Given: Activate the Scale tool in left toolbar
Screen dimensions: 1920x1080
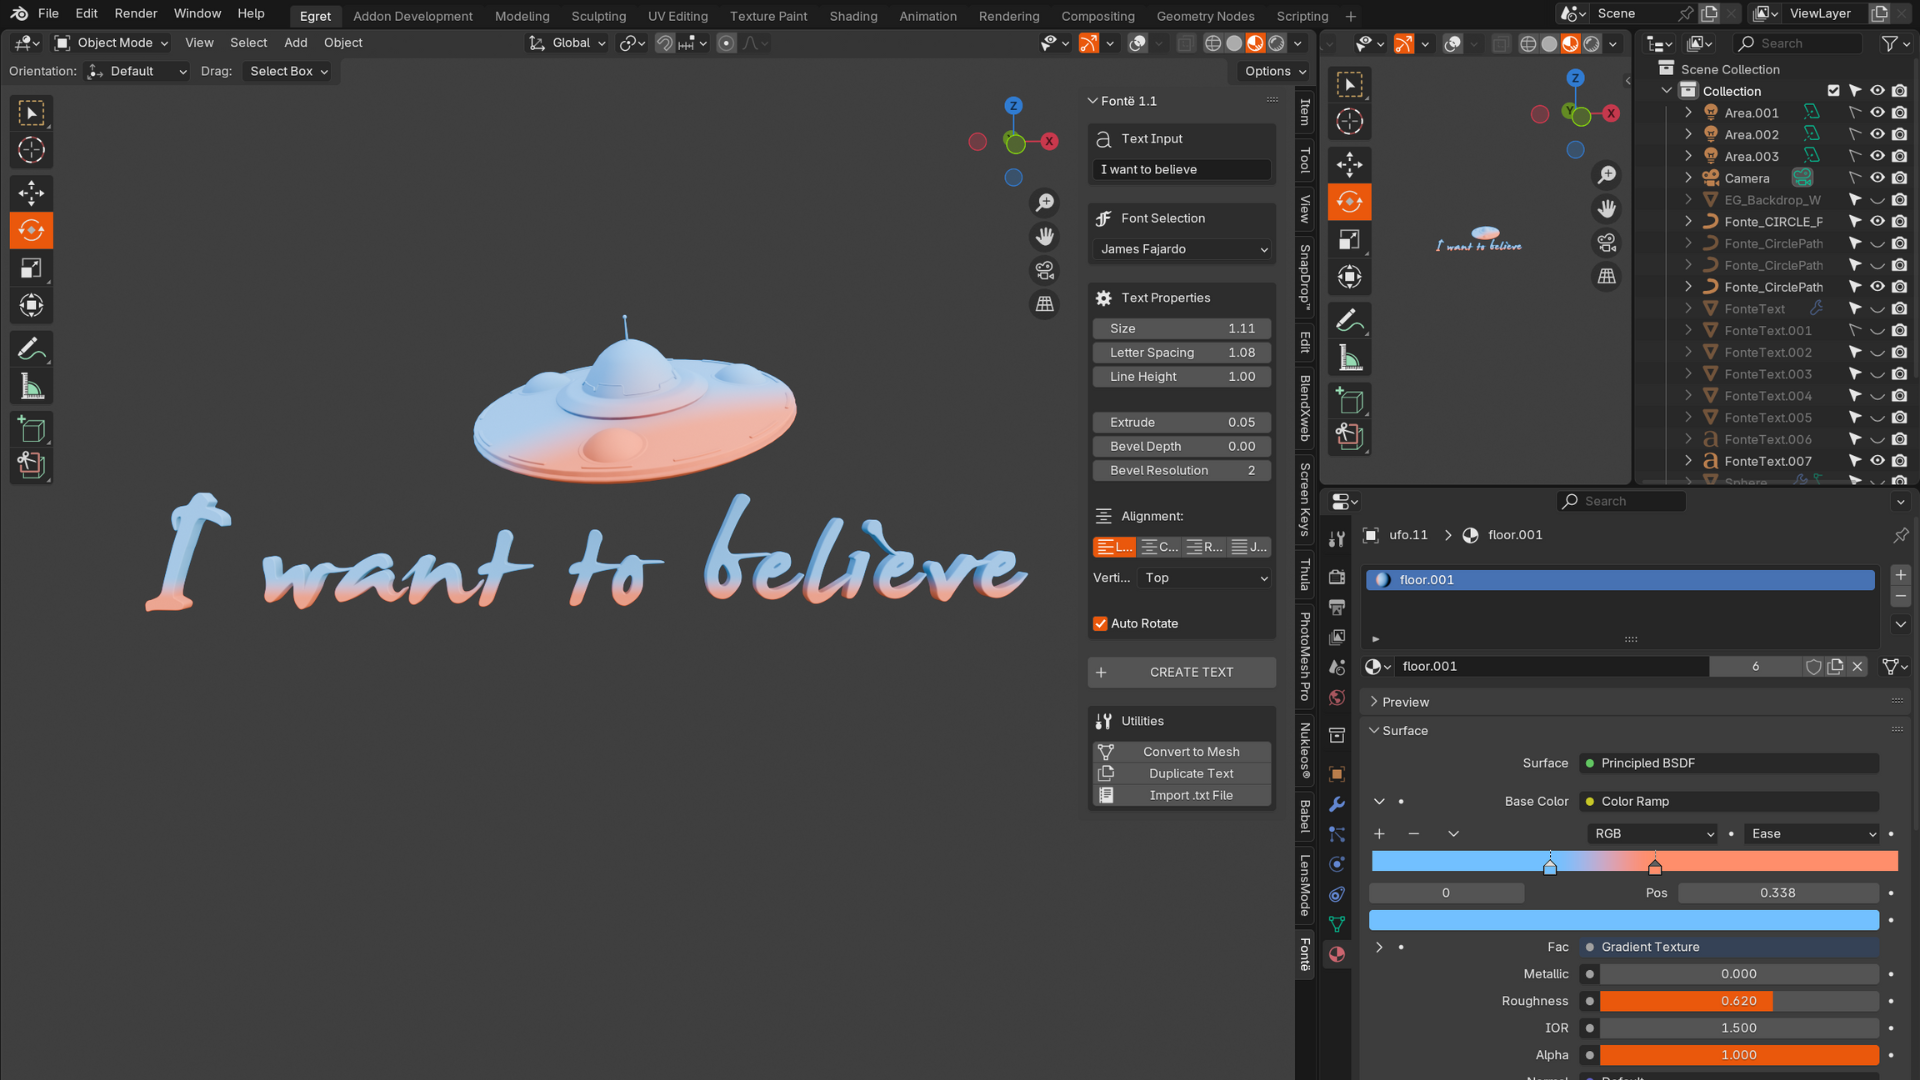Looking at the screenshot, I should (31, 268).
